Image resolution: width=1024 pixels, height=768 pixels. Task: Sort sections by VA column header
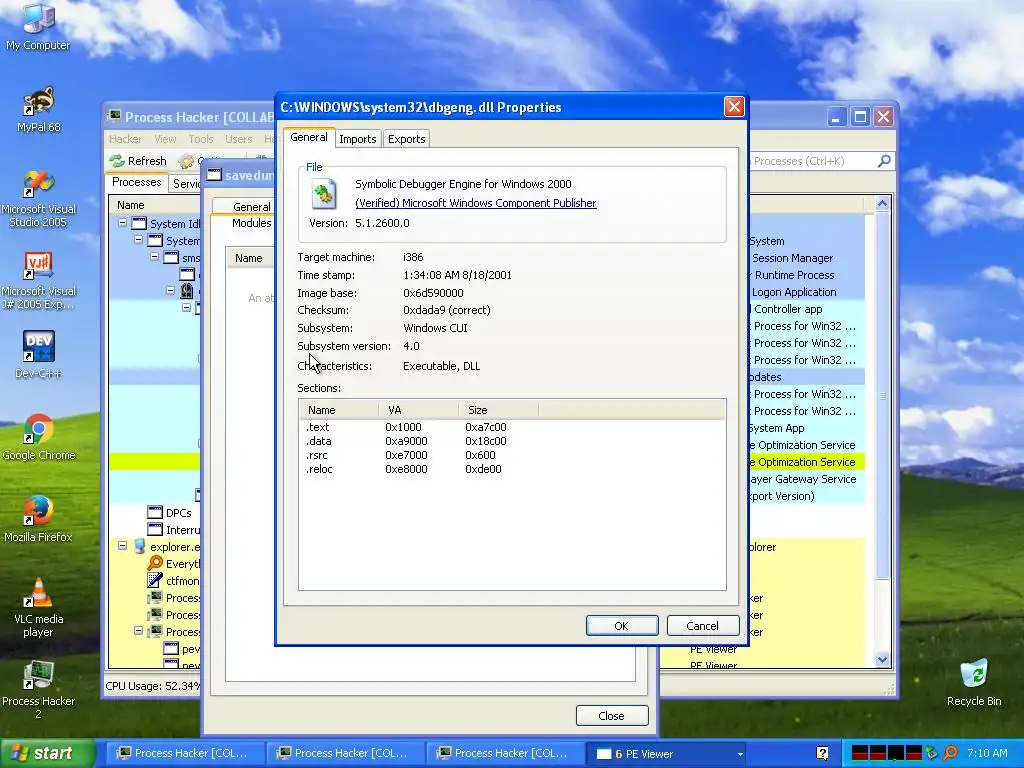419,409
